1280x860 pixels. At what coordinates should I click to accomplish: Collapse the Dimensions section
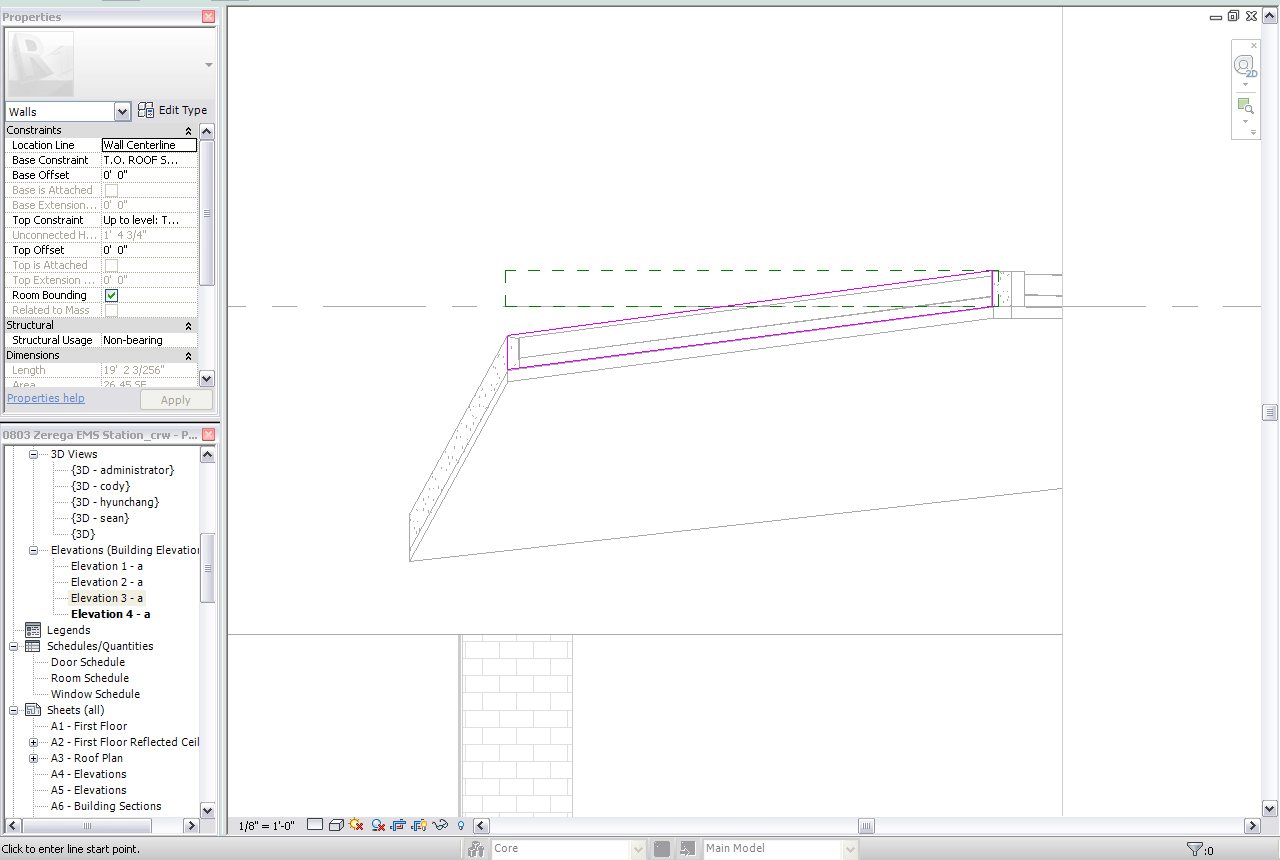(188, 356)
